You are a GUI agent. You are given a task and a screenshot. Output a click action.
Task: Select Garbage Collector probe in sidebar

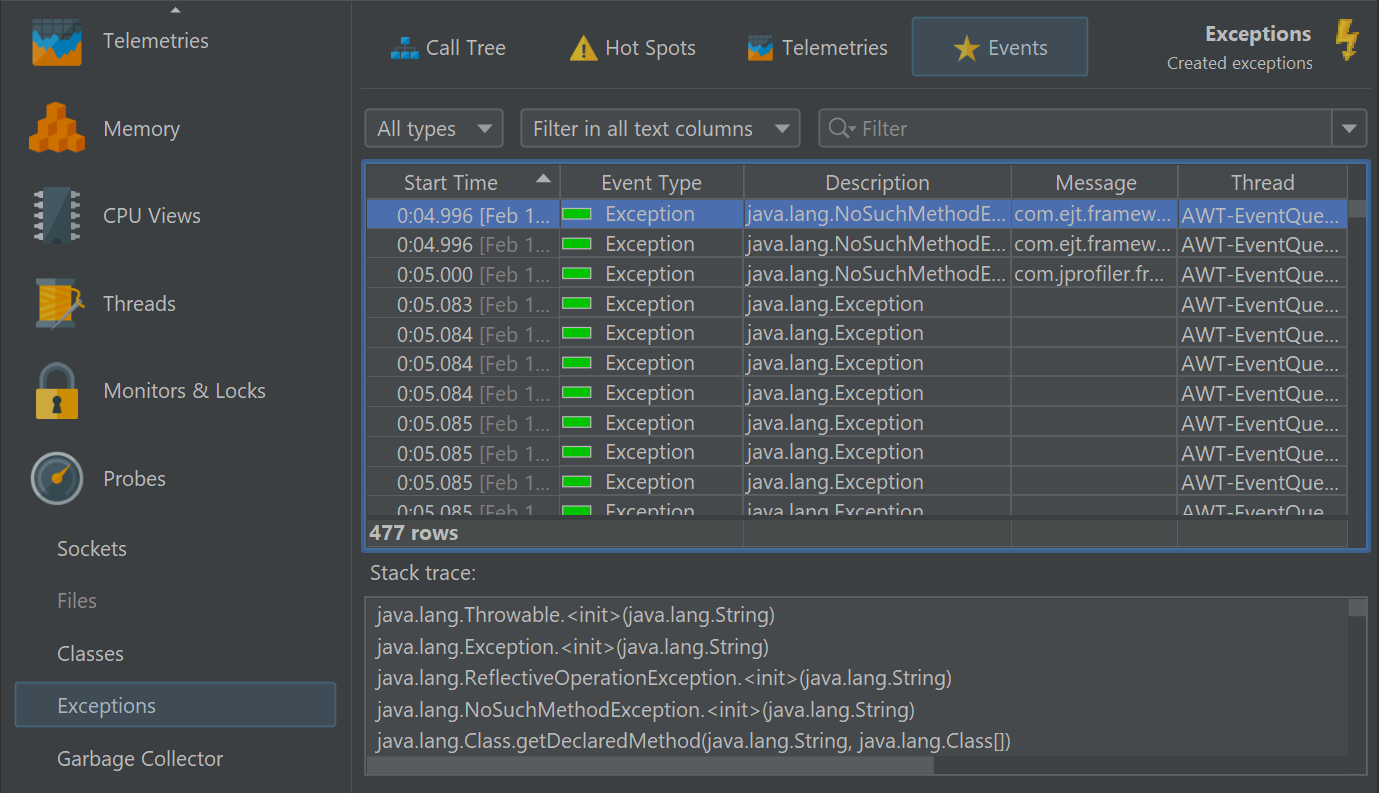140,759
